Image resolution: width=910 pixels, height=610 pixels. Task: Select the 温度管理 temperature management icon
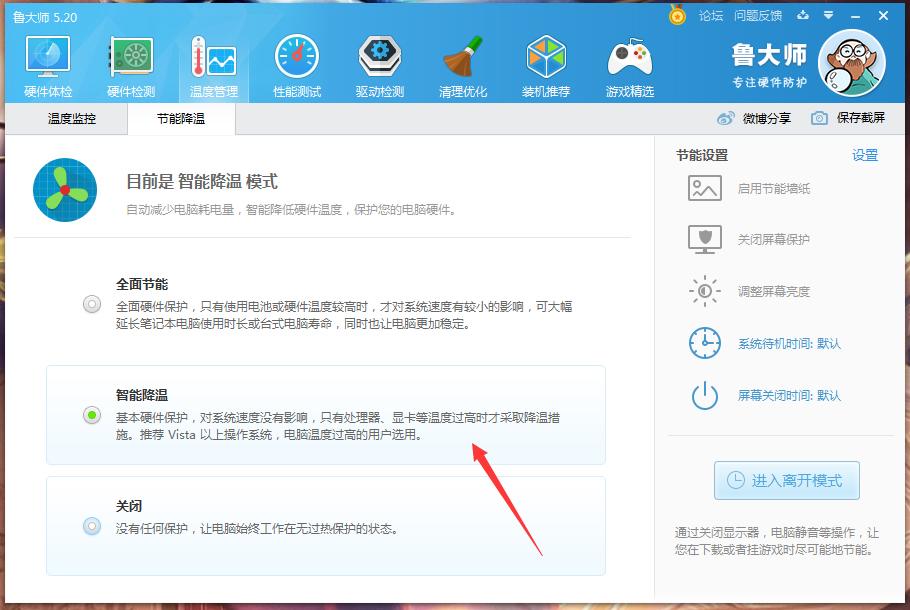pos(214,56)
